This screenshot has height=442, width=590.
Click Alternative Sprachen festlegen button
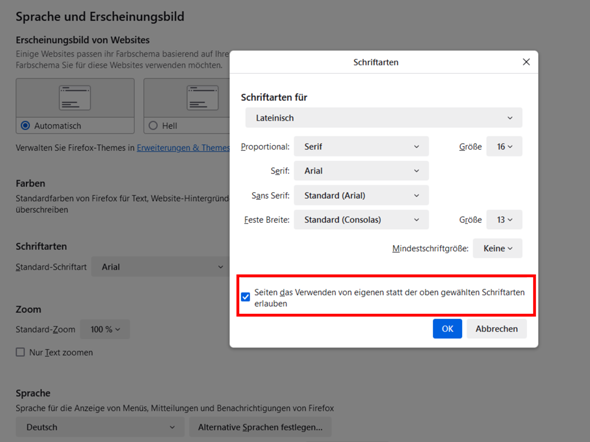260,427
